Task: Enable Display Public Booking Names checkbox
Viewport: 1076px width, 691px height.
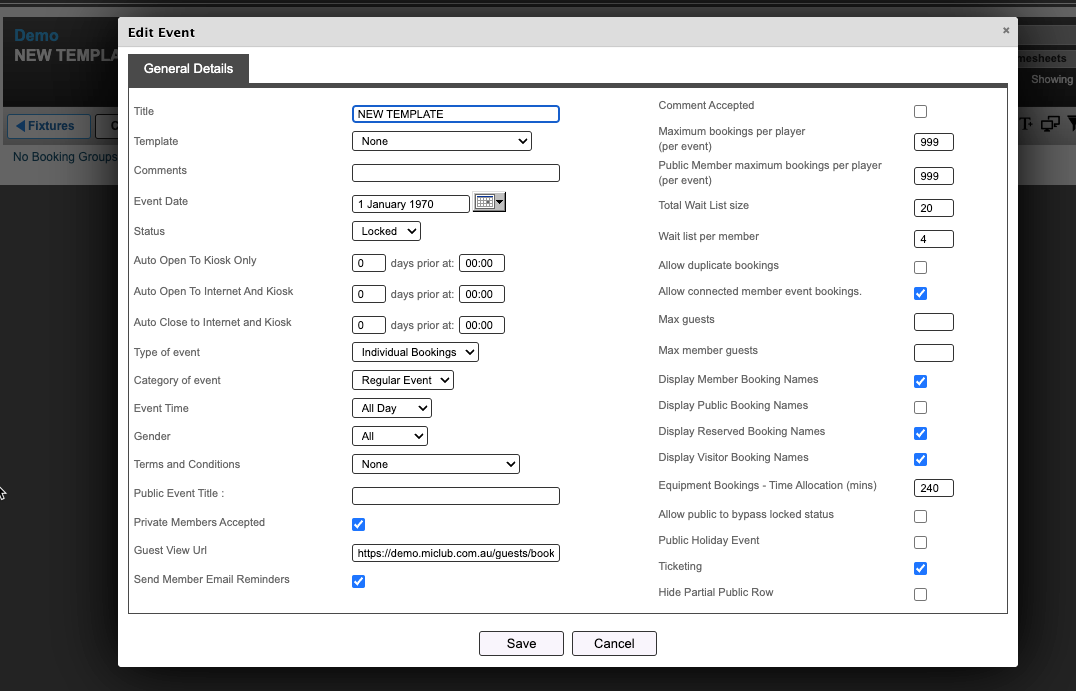Action: pyautogui.click(x=920, y=408)
